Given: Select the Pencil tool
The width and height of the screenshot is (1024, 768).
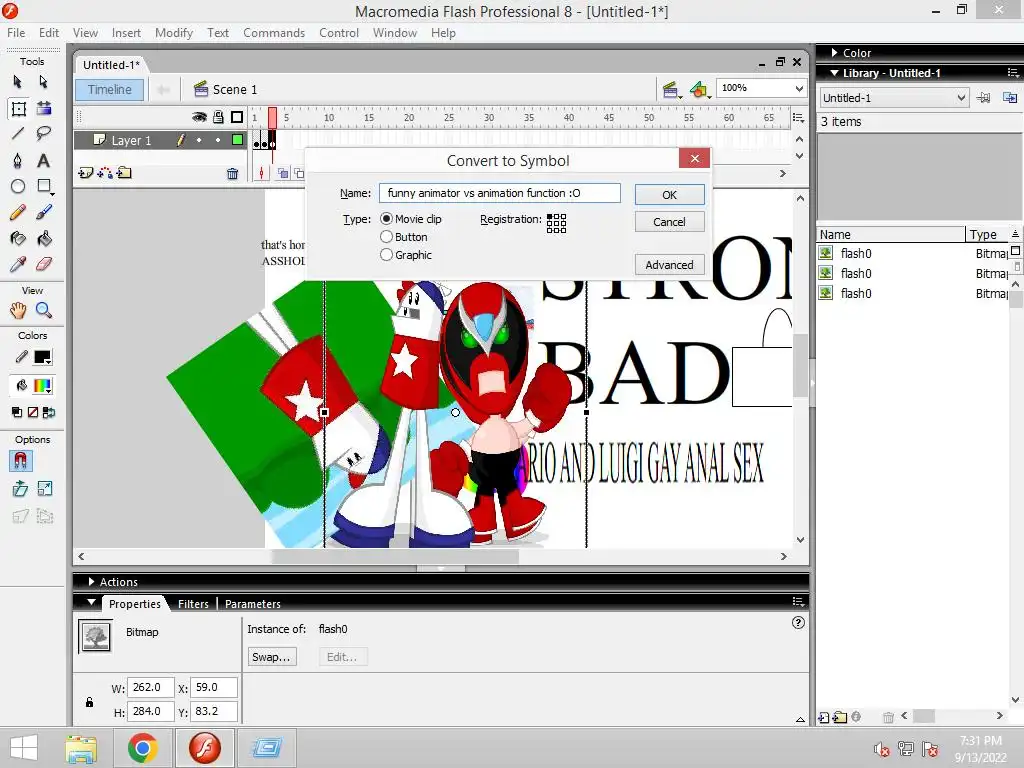Looking at the screenshot, I should [x=18, y=212].
